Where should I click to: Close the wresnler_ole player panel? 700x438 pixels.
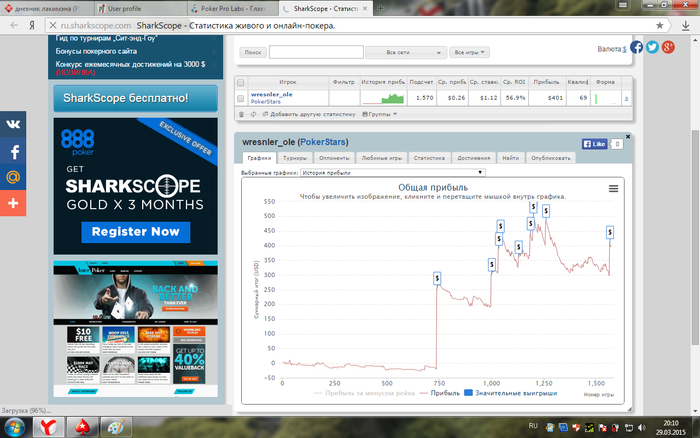tap(628, 137)
